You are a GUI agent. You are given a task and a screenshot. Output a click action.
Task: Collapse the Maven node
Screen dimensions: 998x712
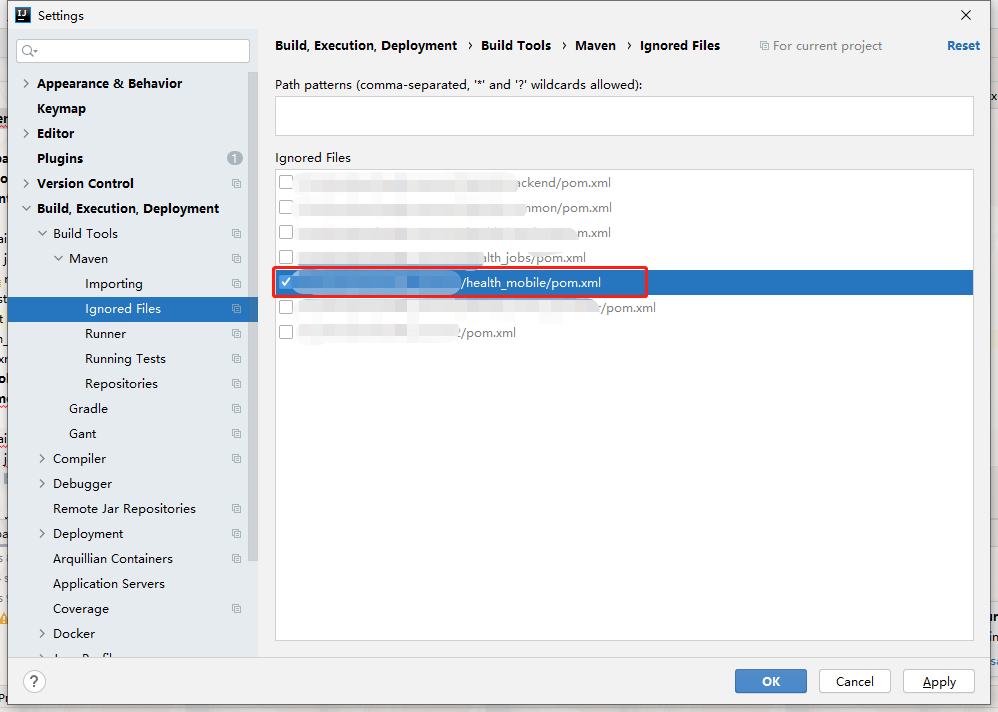(58, 259)
